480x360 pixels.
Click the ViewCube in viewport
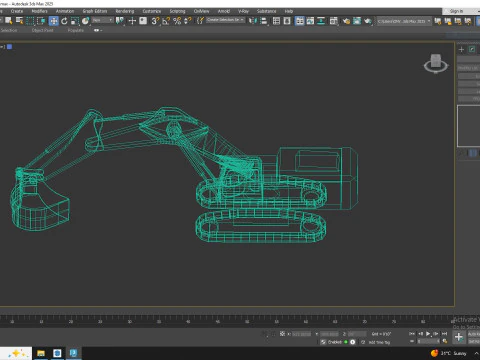[436, 63]
